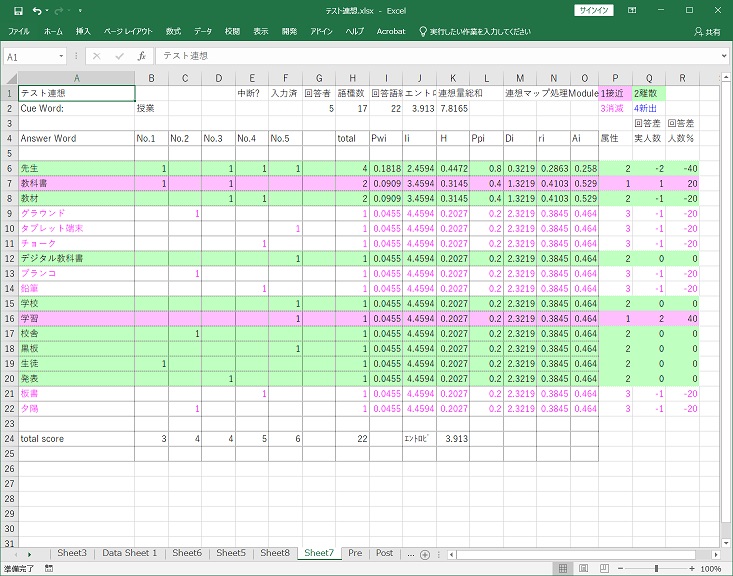Click the macro record icon in status bar
Image resolution: width=733 pixels, height=576 pixels.
coord(47,569)
